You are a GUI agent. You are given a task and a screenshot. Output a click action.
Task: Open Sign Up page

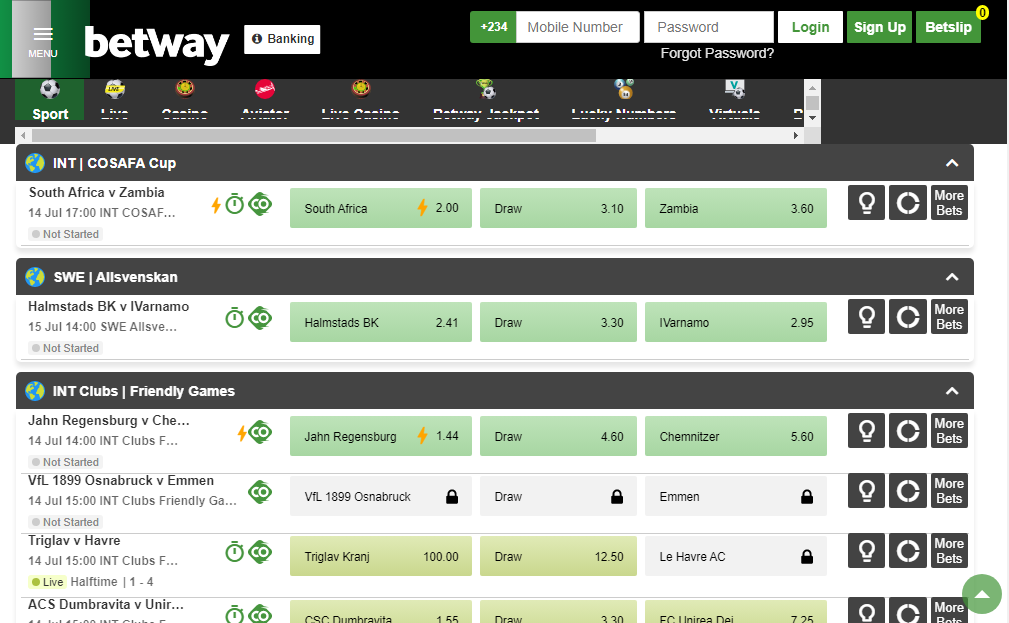879,27
